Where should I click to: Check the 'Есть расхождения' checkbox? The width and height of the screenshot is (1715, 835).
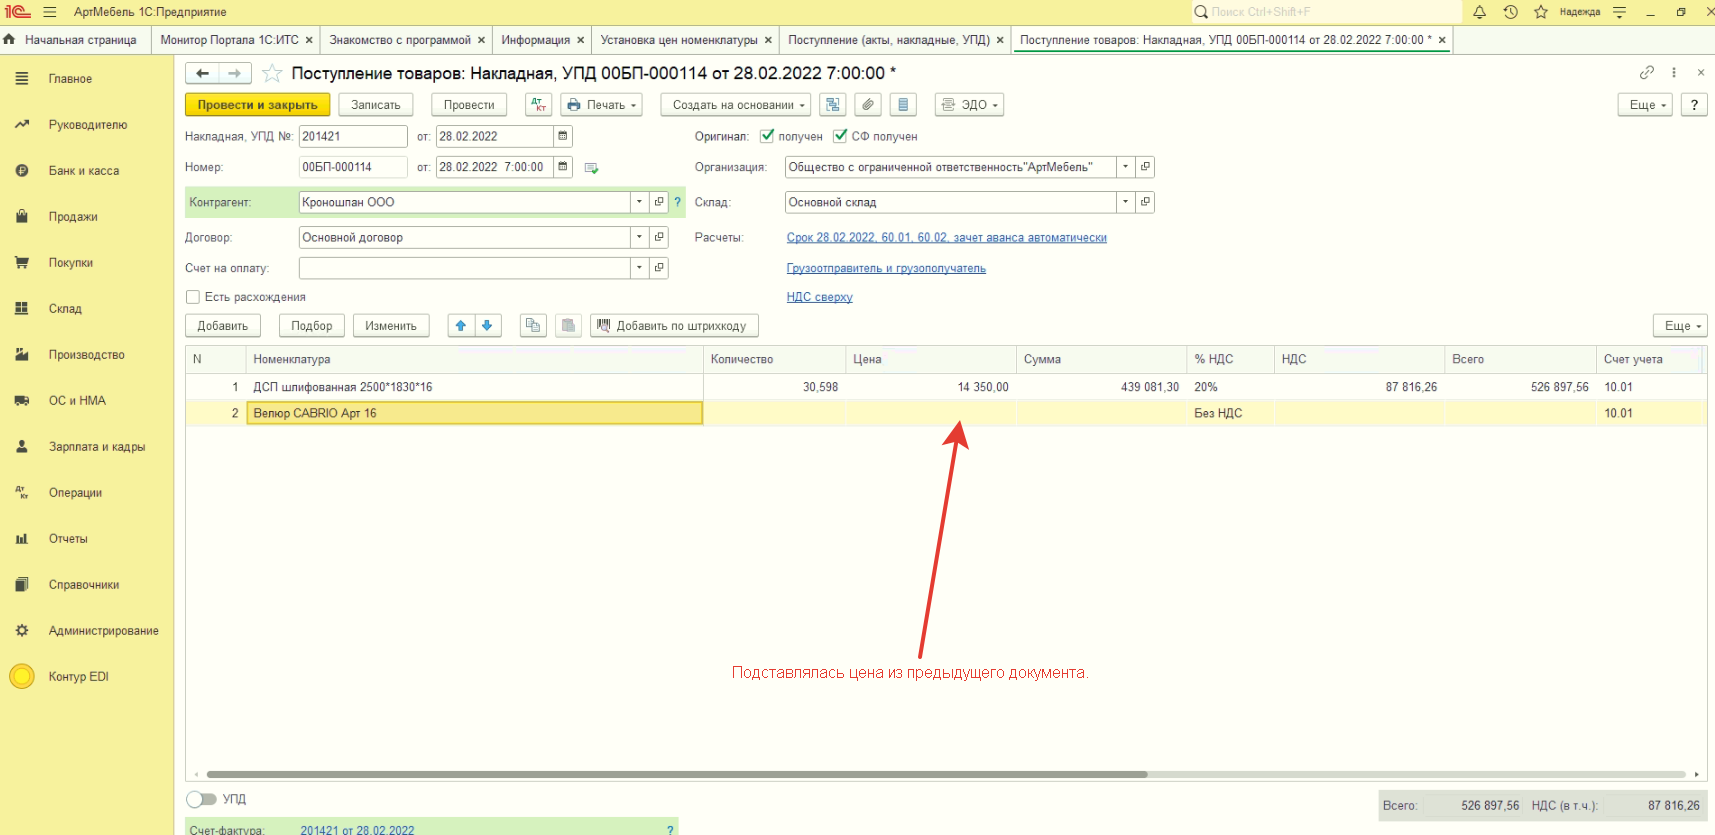[193, 297]
